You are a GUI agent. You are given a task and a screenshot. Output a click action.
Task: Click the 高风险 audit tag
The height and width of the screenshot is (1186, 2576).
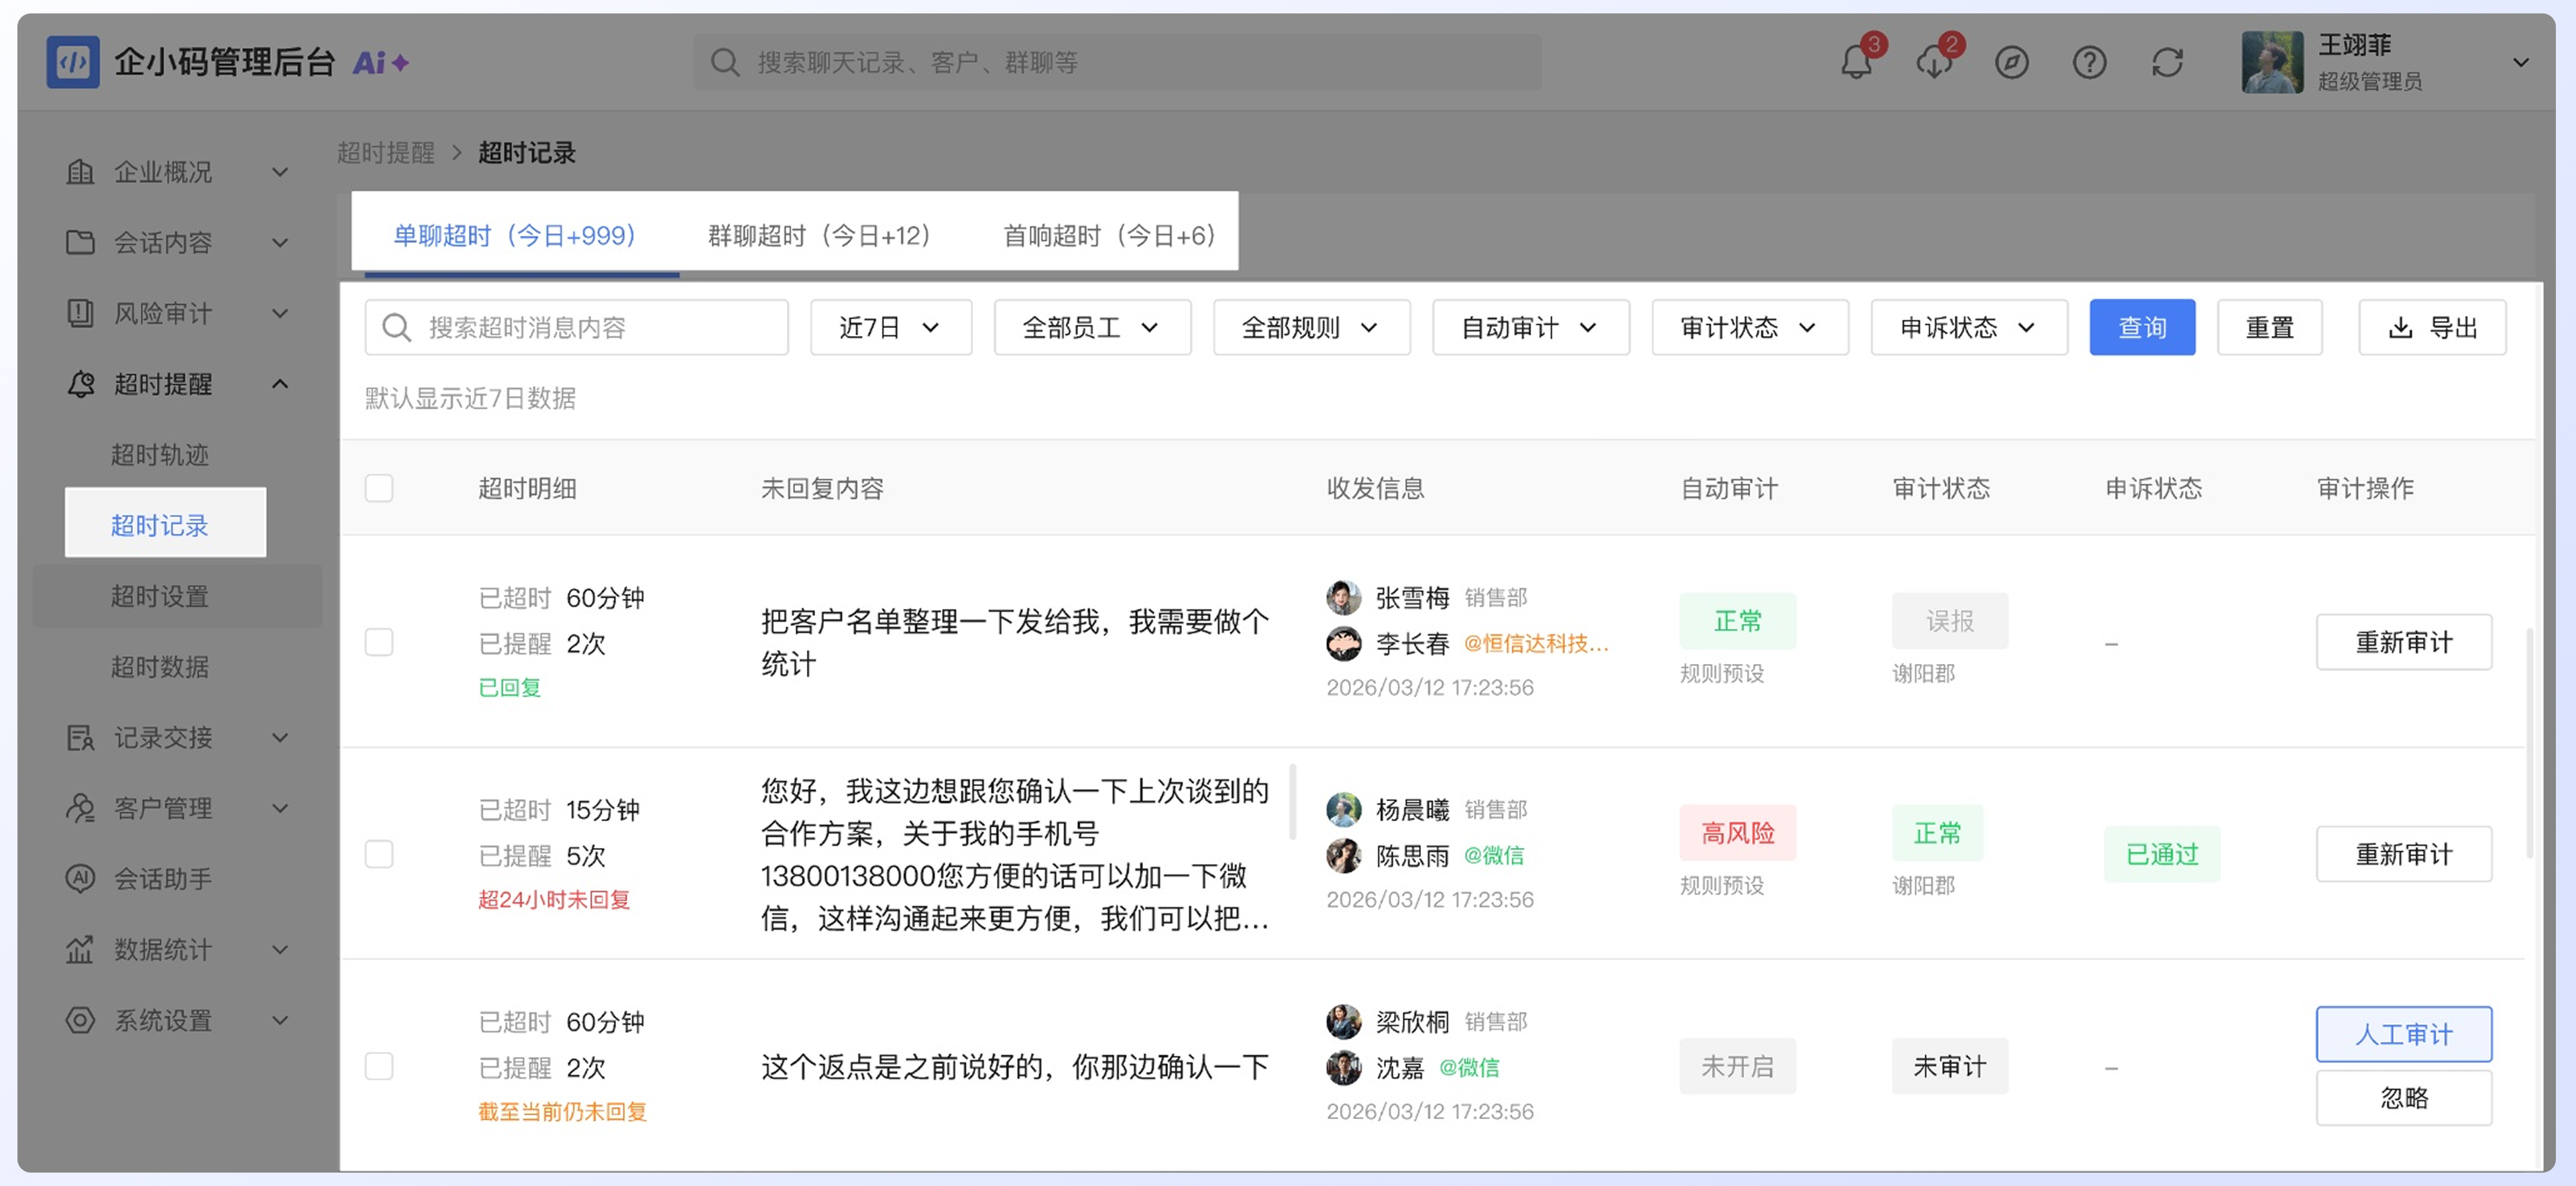pyautogui.click(x=1737, y=833)
